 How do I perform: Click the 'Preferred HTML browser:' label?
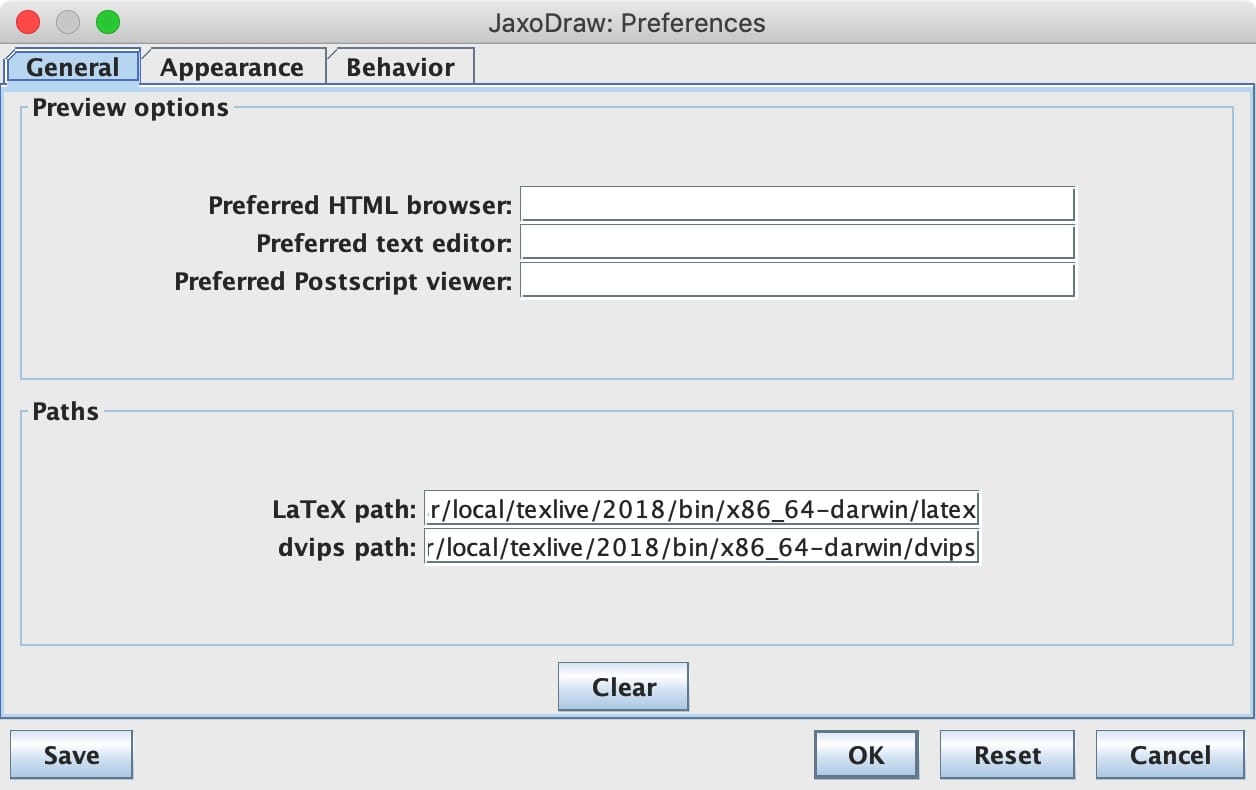point(360,205)
